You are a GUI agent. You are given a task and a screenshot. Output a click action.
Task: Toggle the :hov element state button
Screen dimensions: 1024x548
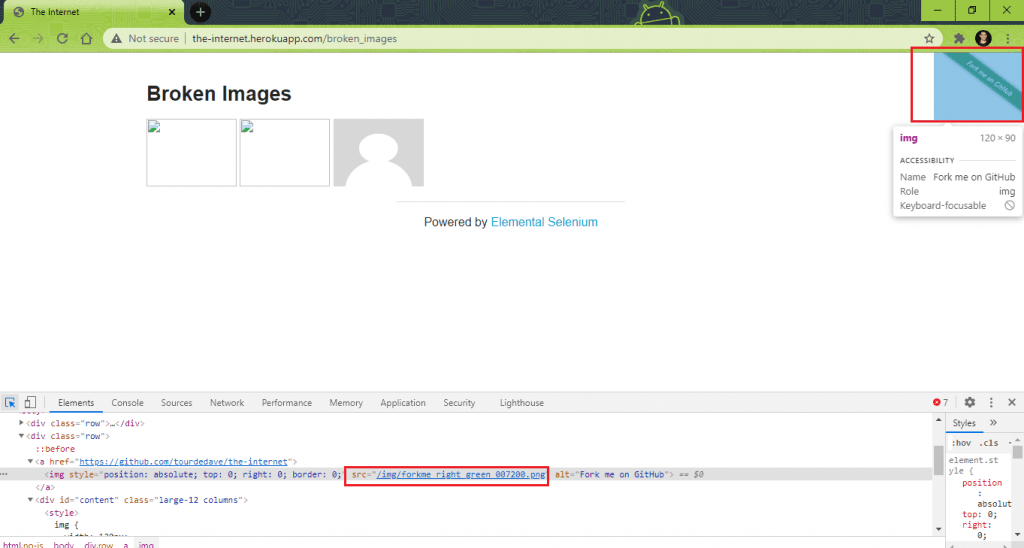pyautogui.click(x=961, y=443)
